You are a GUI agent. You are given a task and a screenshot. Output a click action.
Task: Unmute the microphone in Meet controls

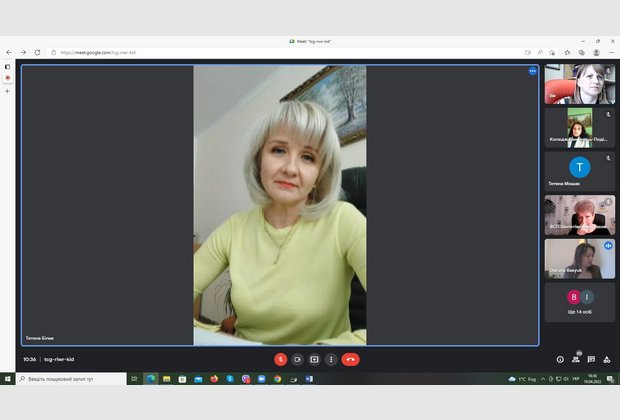[281, 359]
